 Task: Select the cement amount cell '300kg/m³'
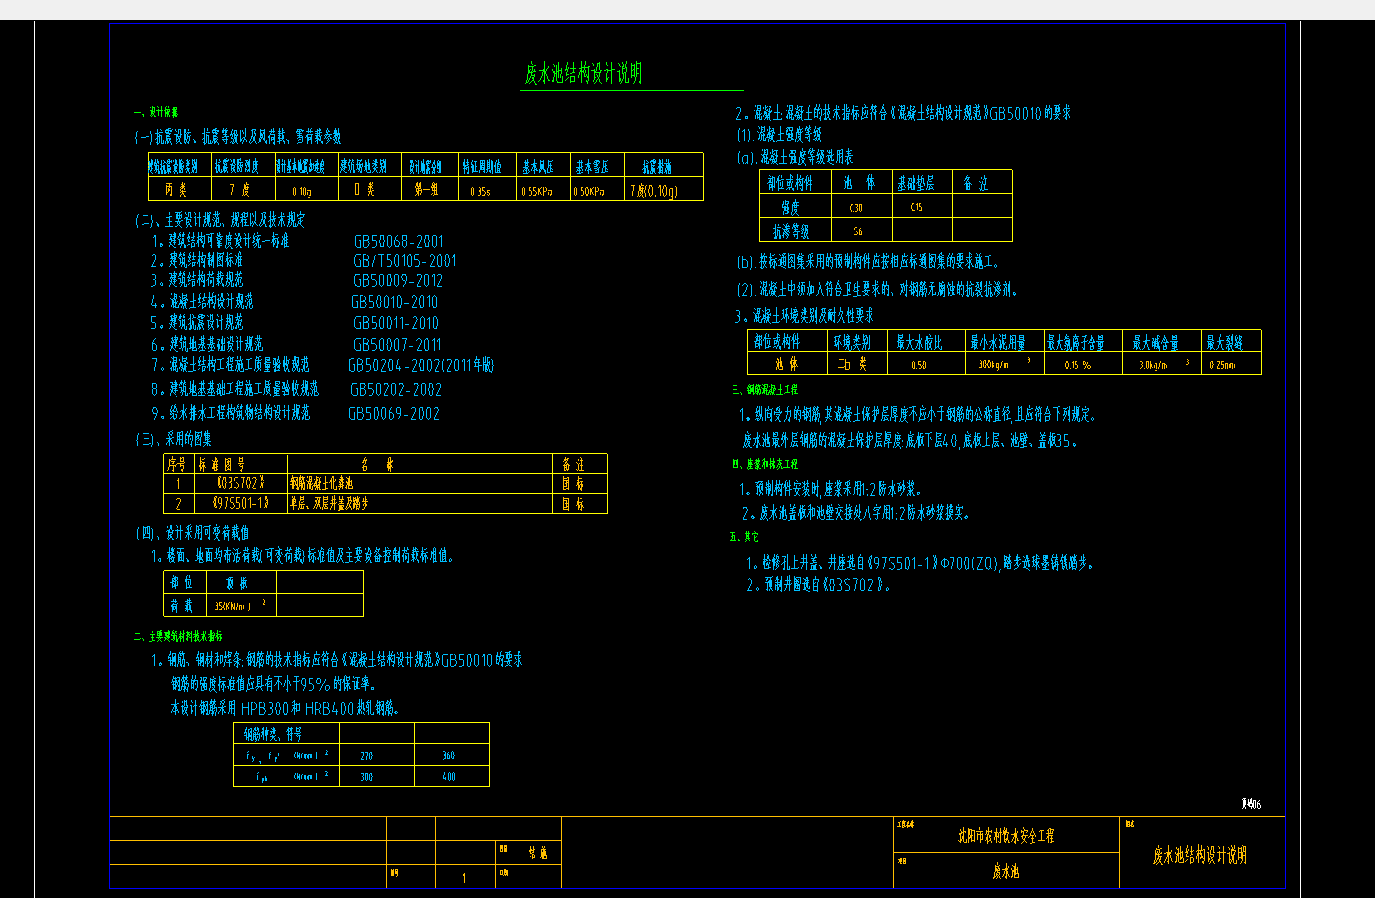tap(1003, 365)
